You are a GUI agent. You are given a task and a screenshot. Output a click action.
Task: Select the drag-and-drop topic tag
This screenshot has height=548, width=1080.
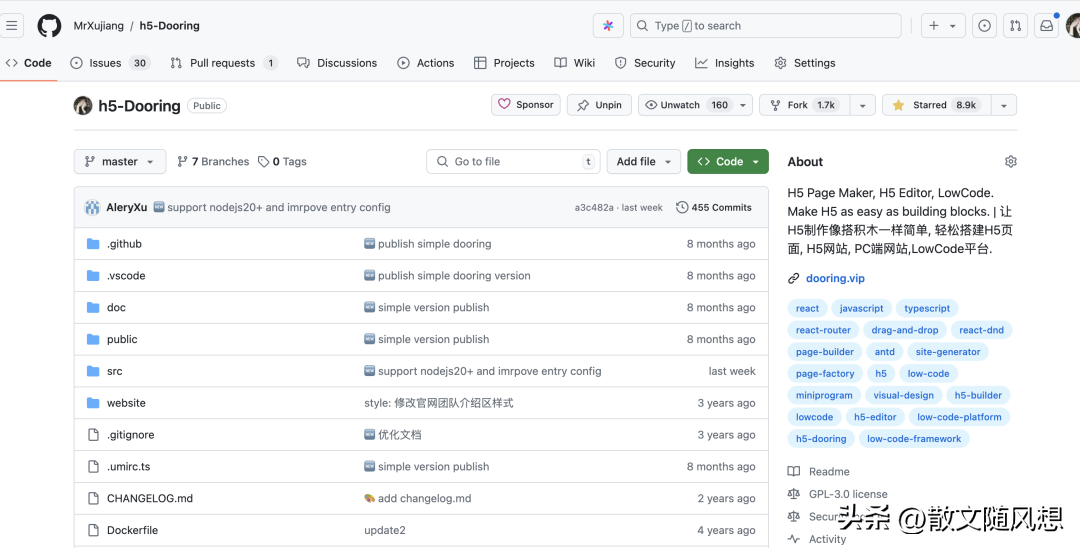point(904,330)
